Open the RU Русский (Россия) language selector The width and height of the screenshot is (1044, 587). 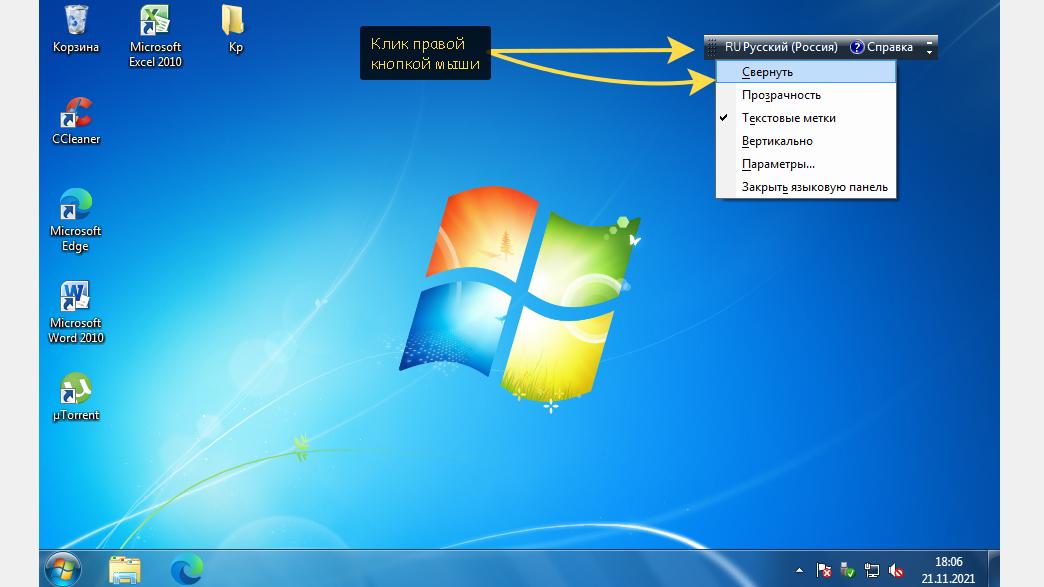click(x=781, y=47)
